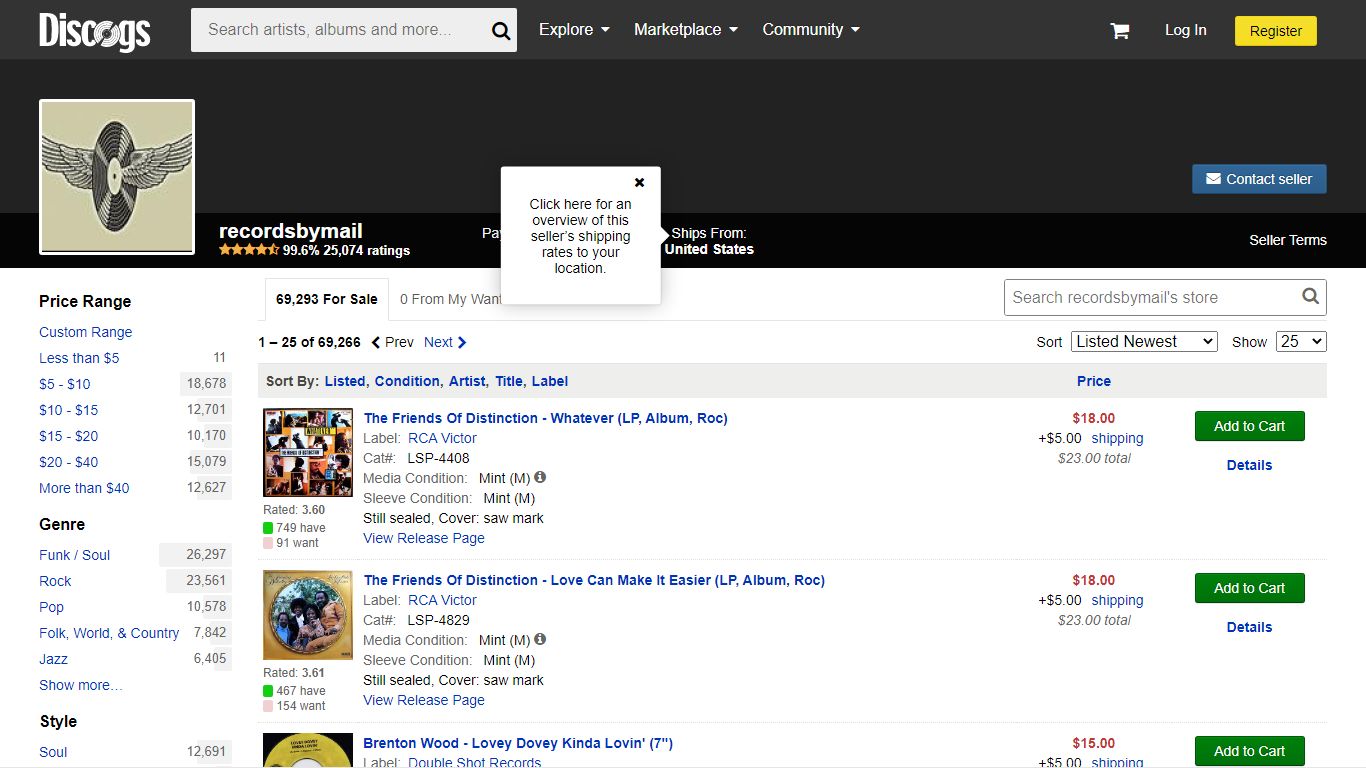Filter by $20 - $40 price range
Screen dimensions: 1366x768
69,462
